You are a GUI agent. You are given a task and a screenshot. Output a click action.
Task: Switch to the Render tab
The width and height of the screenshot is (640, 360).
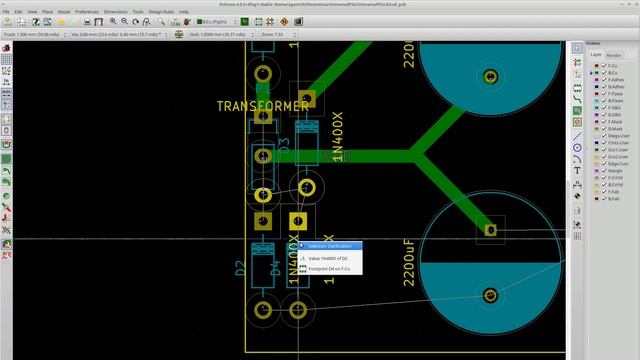click(613, 55)
